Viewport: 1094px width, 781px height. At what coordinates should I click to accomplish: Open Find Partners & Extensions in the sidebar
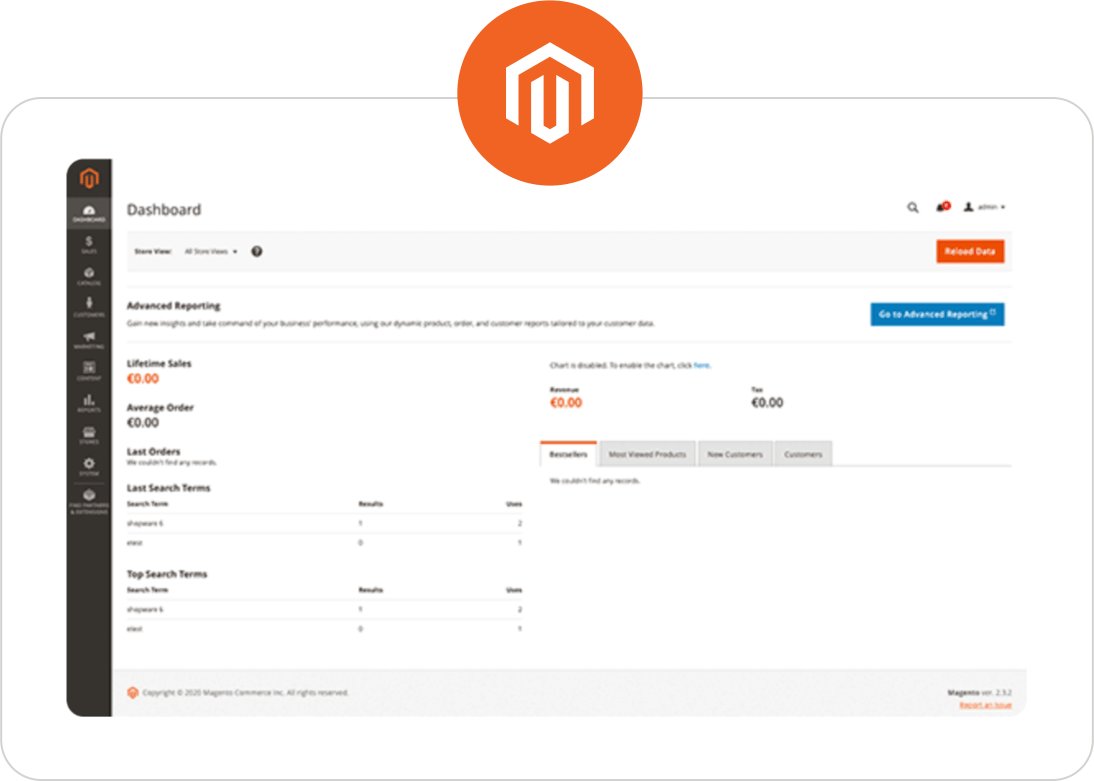[89, 502]
